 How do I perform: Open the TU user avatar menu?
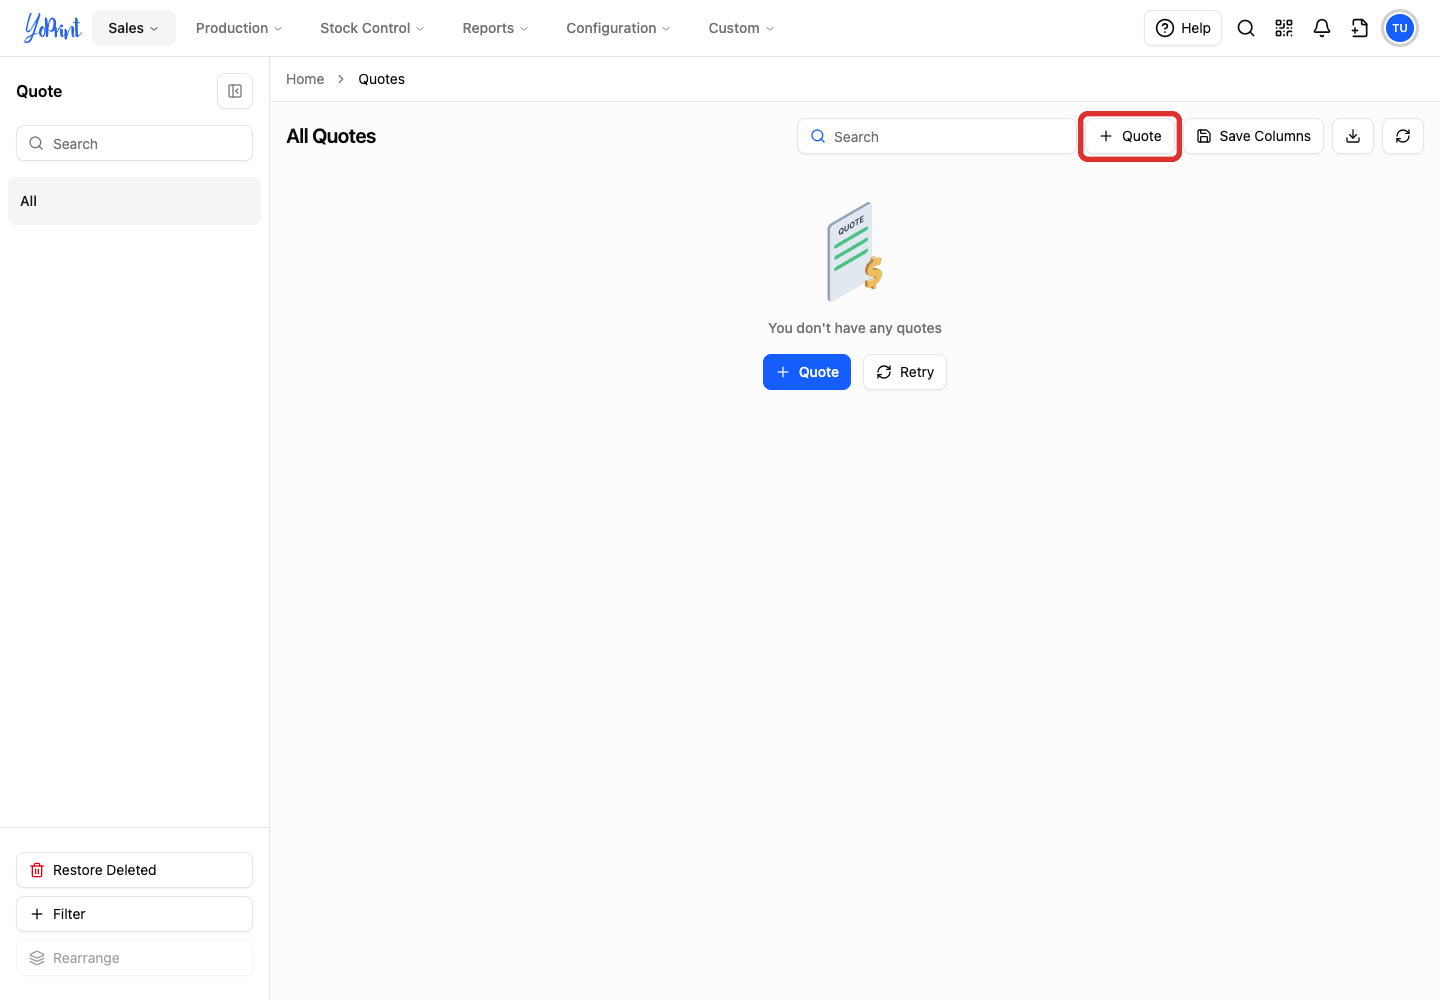coord(1400,28)
